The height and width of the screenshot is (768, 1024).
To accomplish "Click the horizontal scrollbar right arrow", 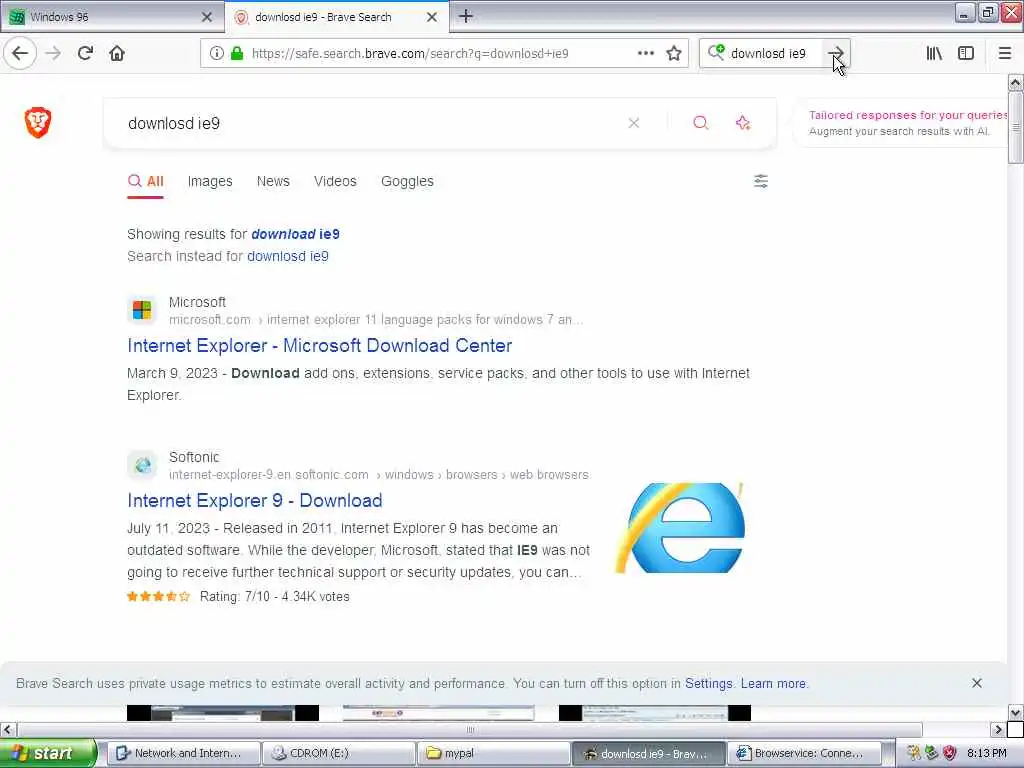I will (998, 729).
